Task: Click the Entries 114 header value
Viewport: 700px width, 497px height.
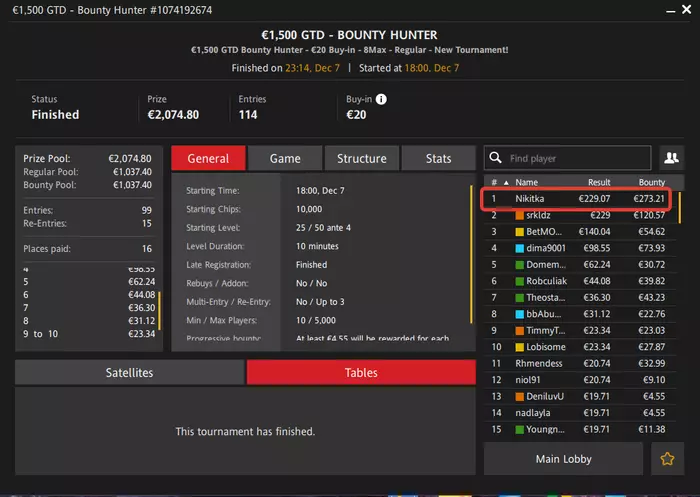Action: tap(248, 115)
